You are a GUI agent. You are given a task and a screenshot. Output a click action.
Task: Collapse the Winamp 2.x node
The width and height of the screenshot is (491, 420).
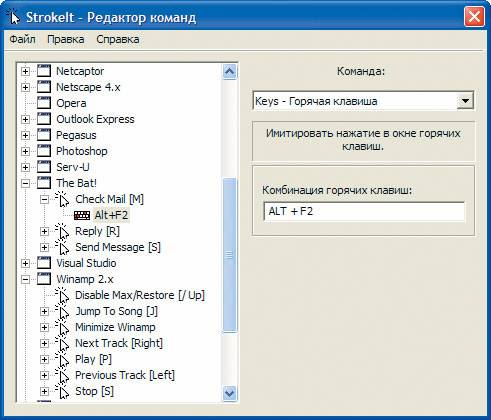pos(25,279)
